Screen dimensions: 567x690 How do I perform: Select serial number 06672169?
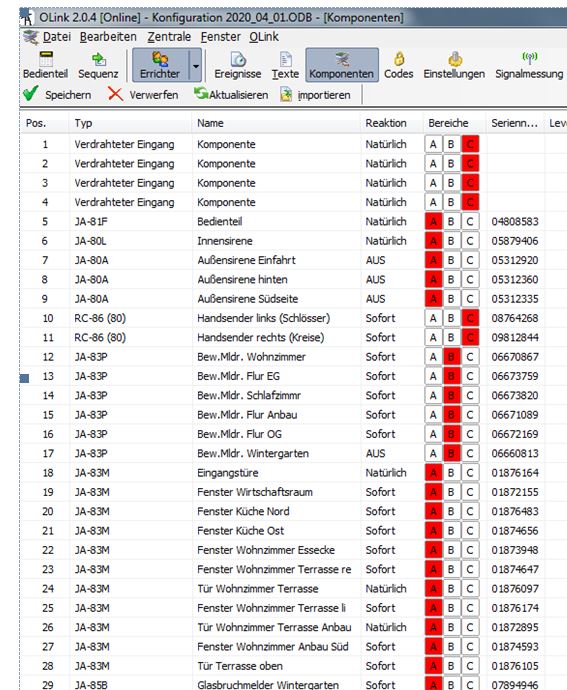[515, 434]
